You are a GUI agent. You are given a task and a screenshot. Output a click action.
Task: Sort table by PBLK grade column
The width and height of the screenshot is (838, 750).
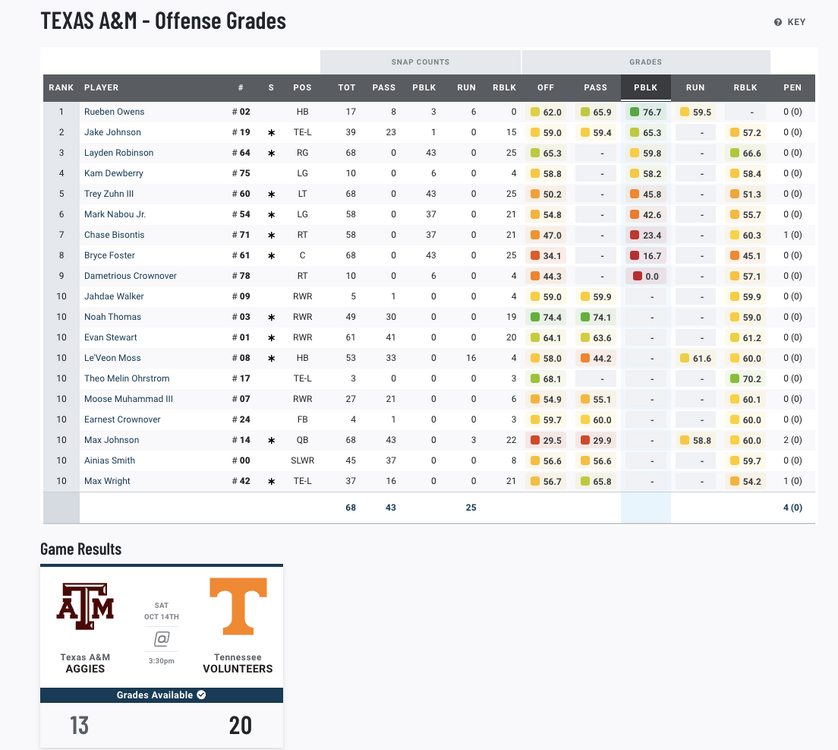click(x=645, y=88)
